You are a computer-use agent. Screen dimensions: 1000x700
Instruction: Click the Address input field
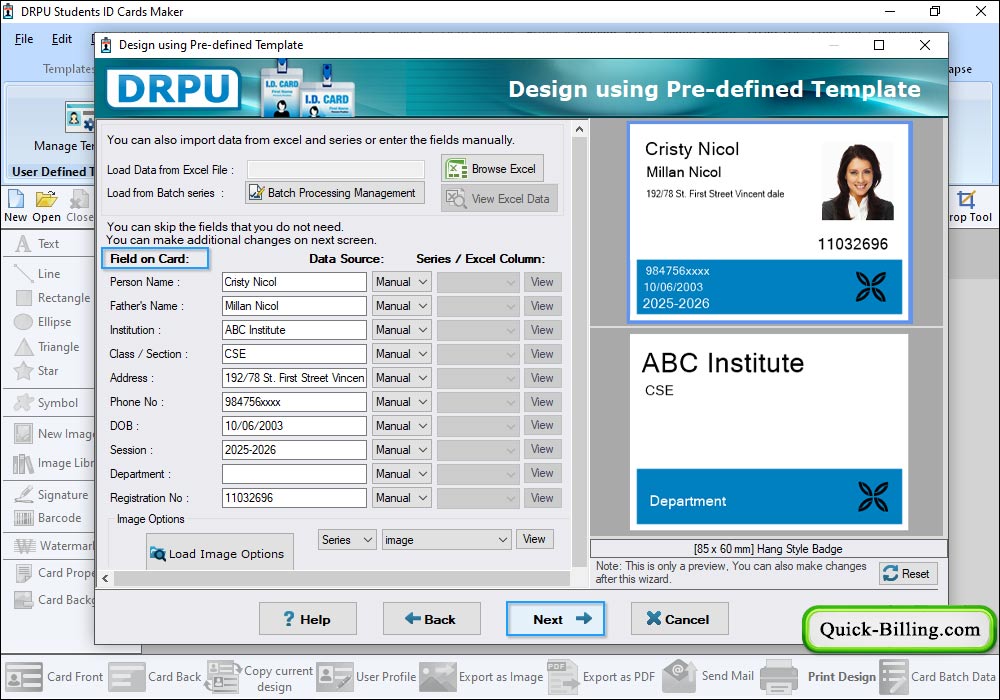pyautogui.click(x=294, y=378)
